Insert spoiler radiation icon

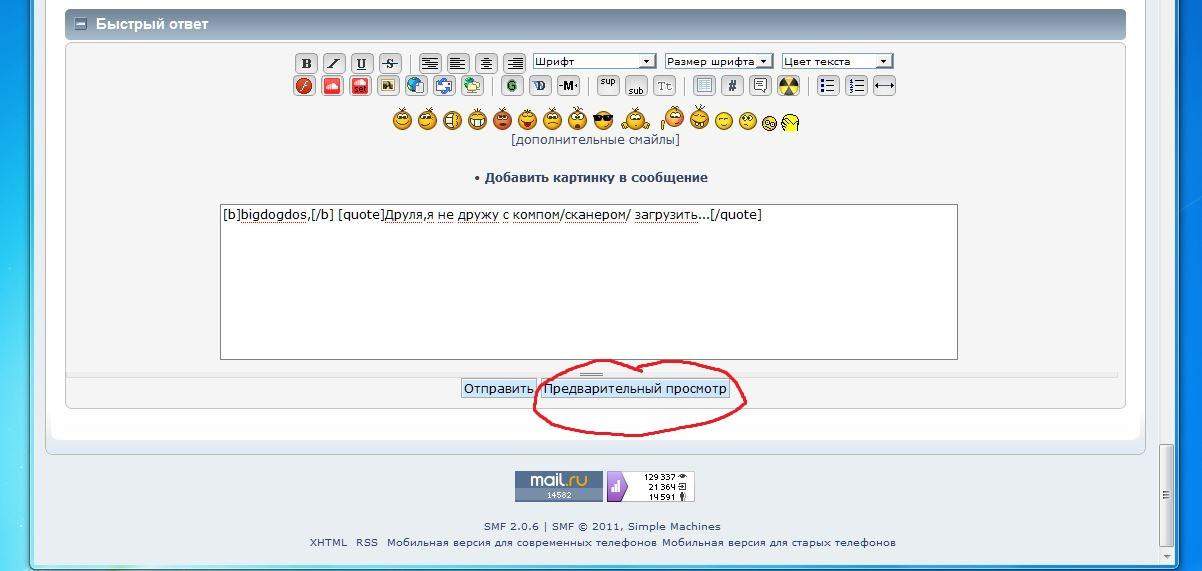pos(788,86)
